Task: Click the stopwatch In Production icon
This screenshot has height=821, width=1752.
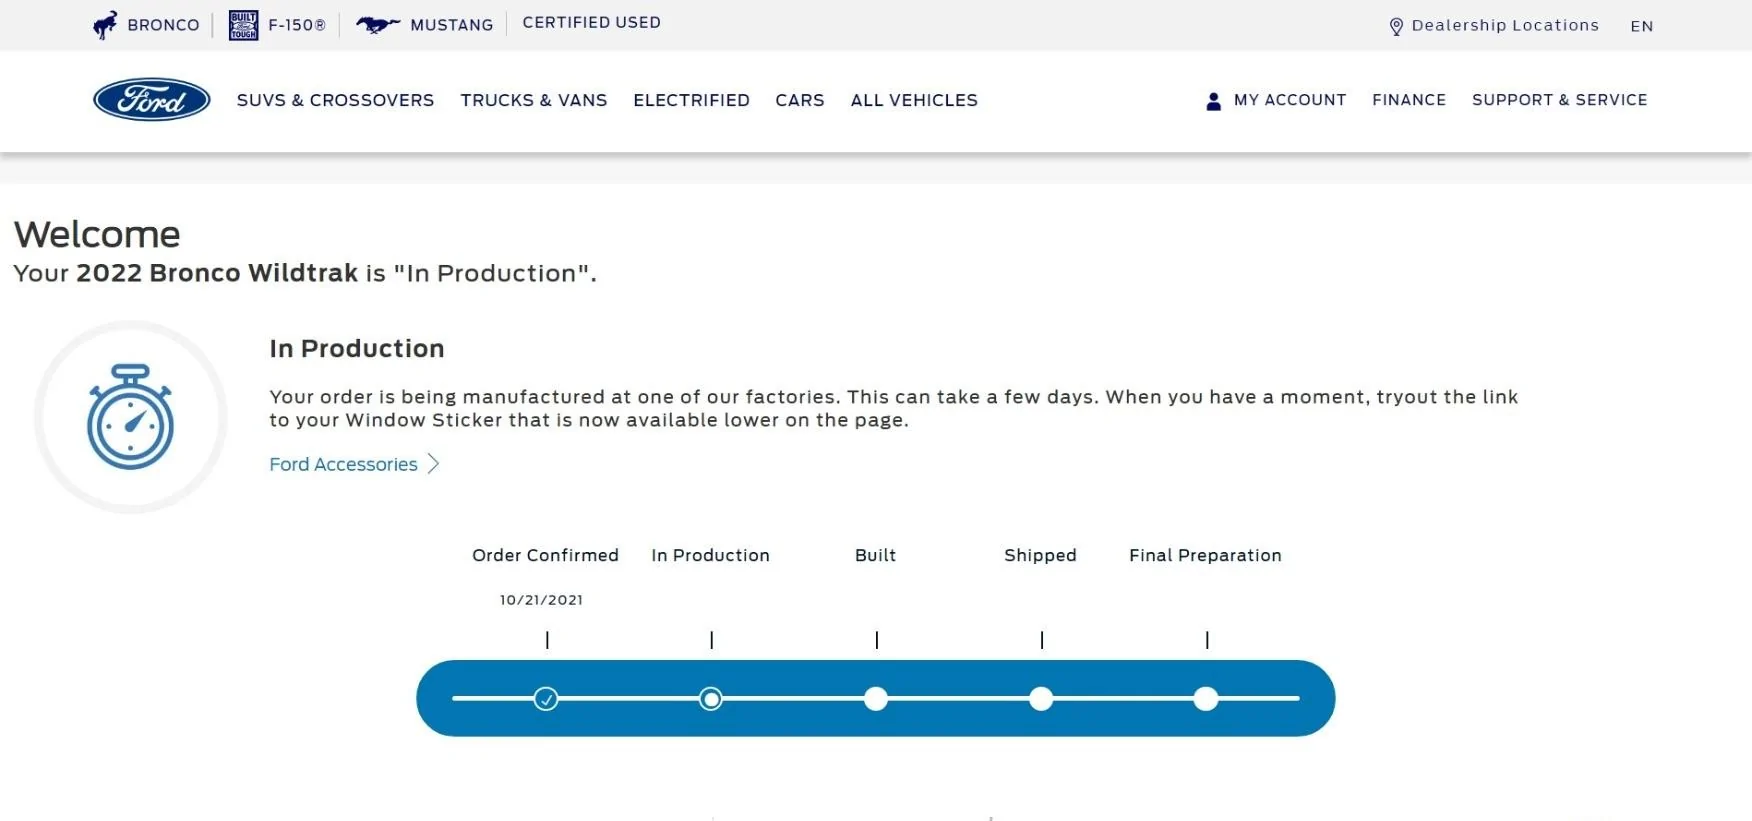Action: (x=131, y=417)
